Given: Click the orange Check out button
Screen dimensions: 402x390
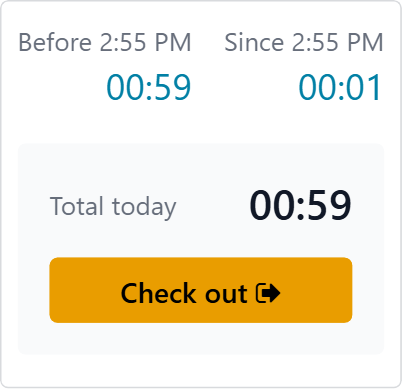Looking at the screenshot, I should click(x=201, y=290).
